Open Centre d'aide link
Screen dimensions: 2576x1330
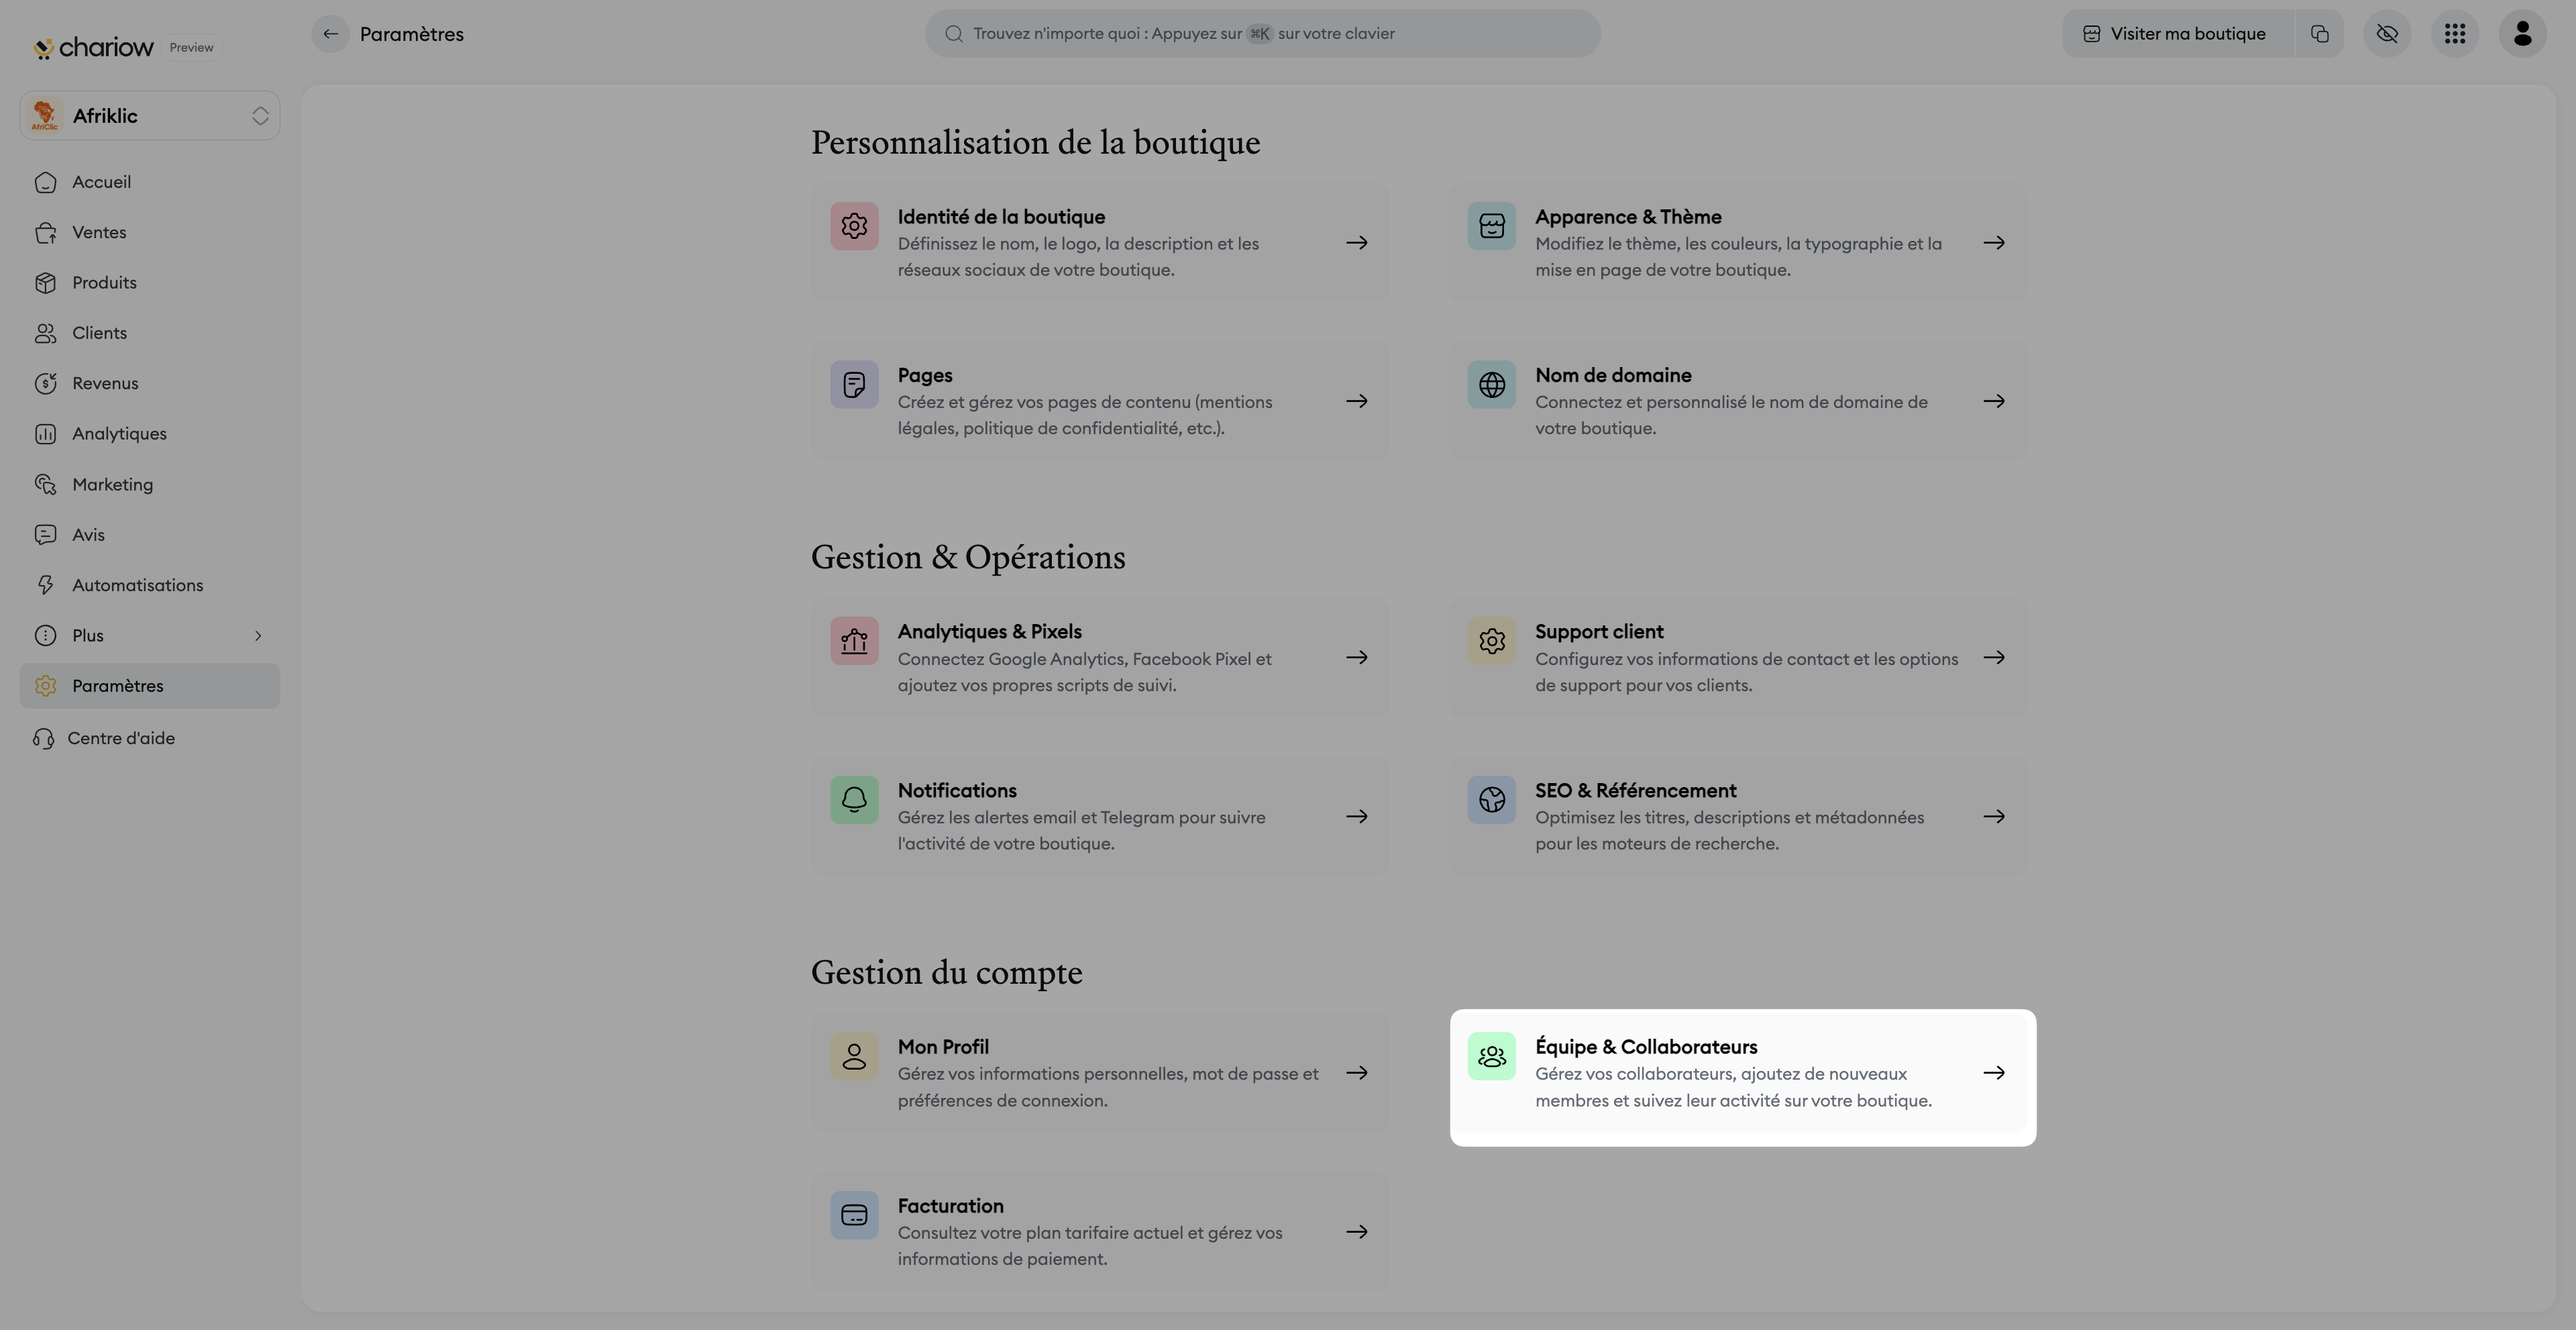pyautogui.click(x=120, y=739)
